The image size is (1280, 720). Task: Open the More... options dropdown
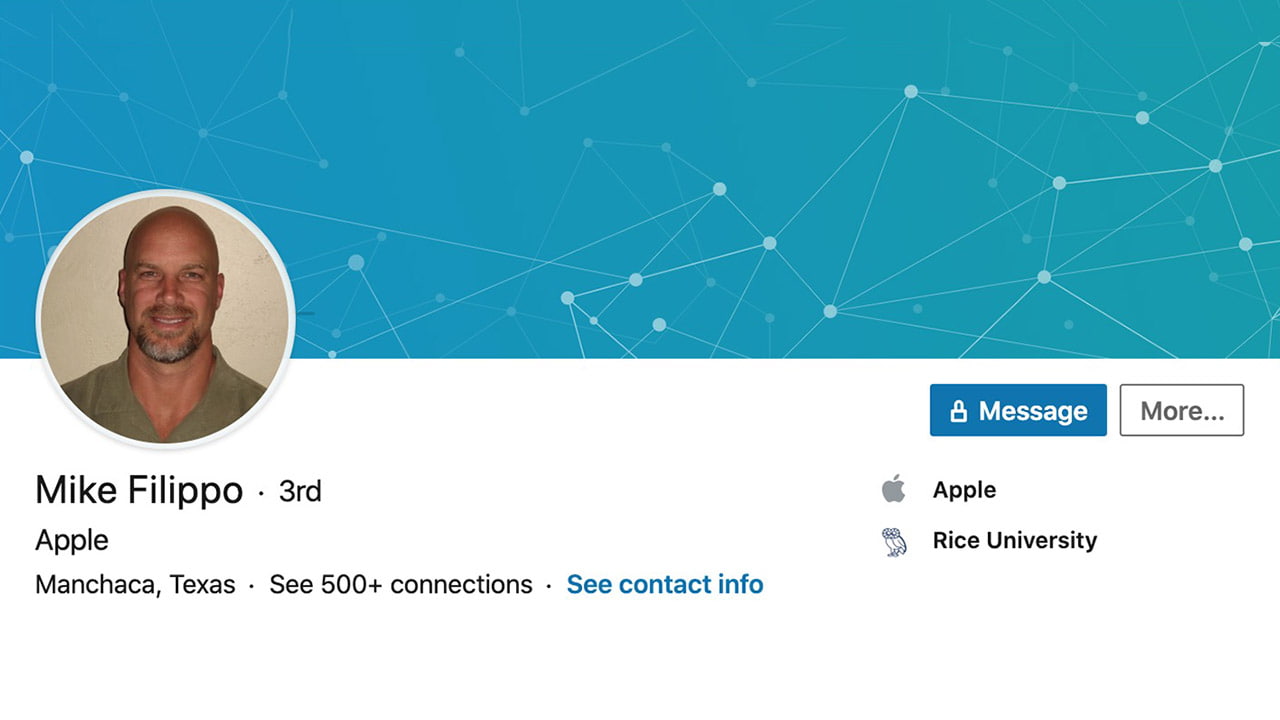click(1182, 410)
